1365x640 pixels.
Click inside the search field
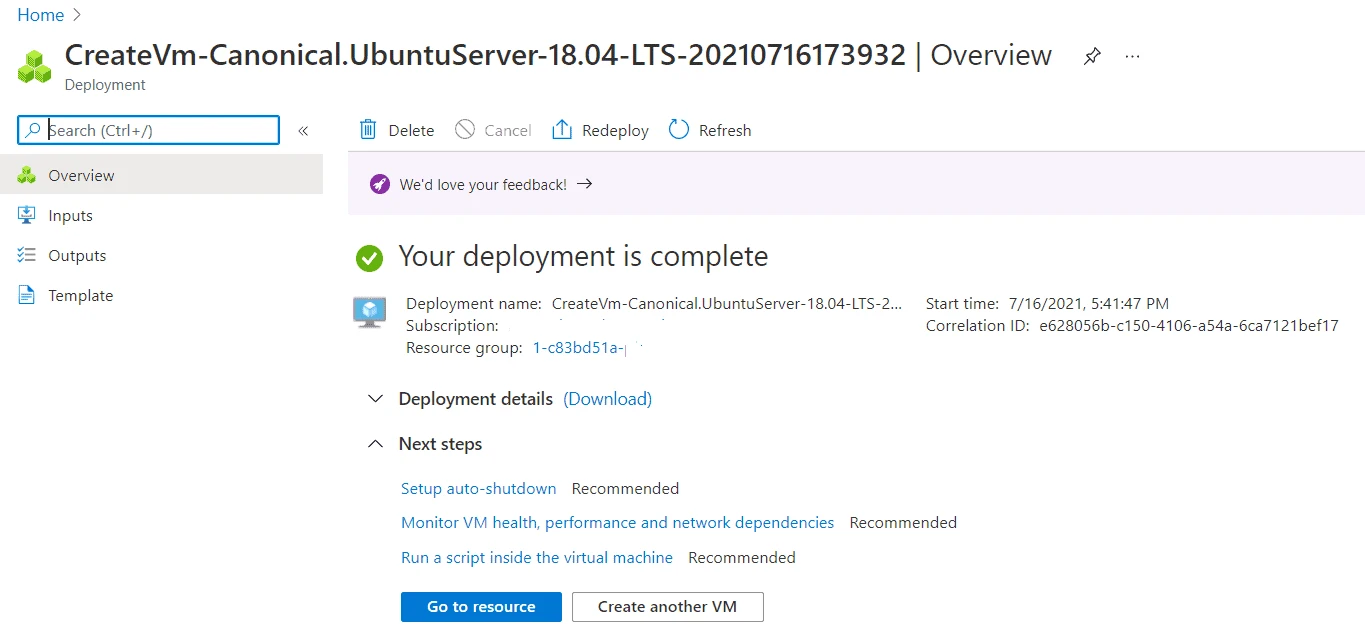tap(150, 130)
